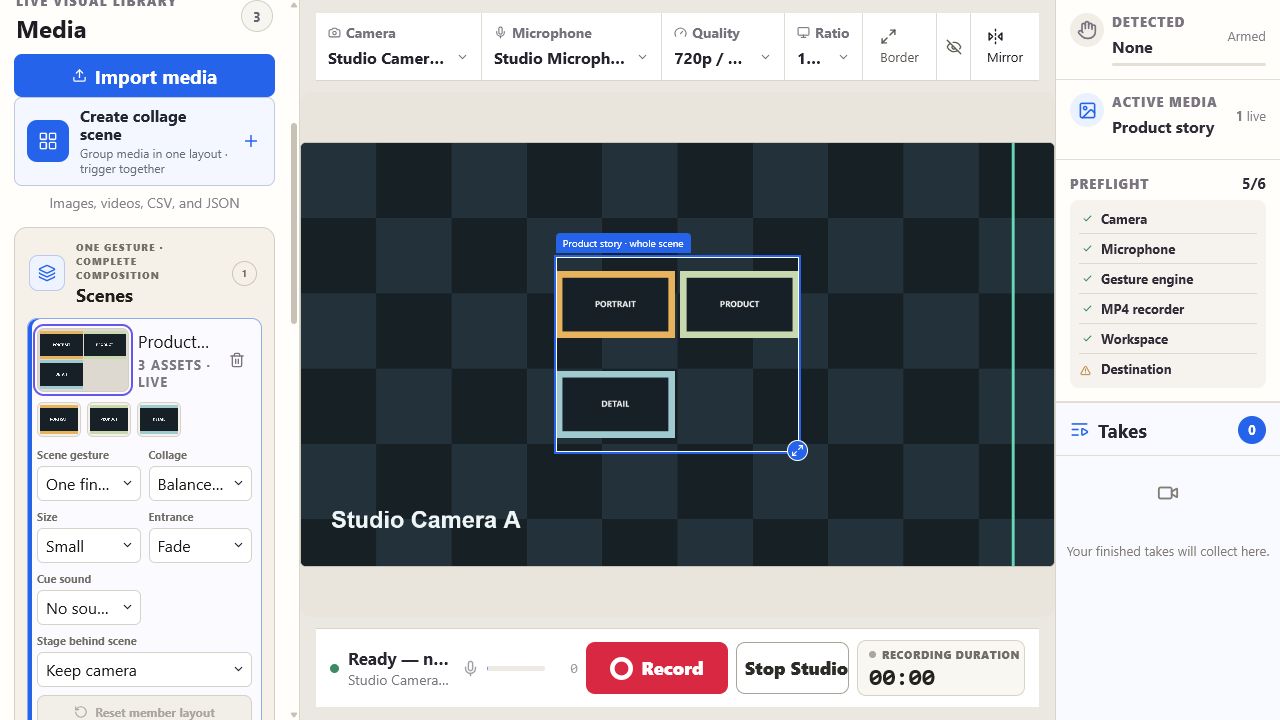Viewport: 1280px width, 720px height.
Task: Click the Stop Studio button
Action: (x=792, y=668)
